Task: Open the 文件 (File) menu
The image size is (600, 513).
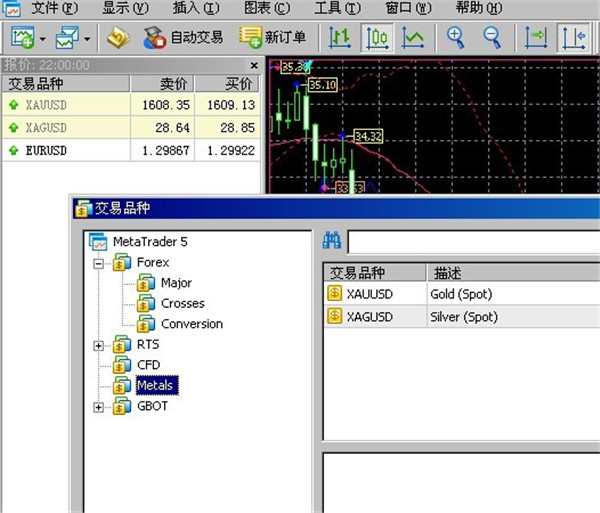Action: click(x=55, y=8)
